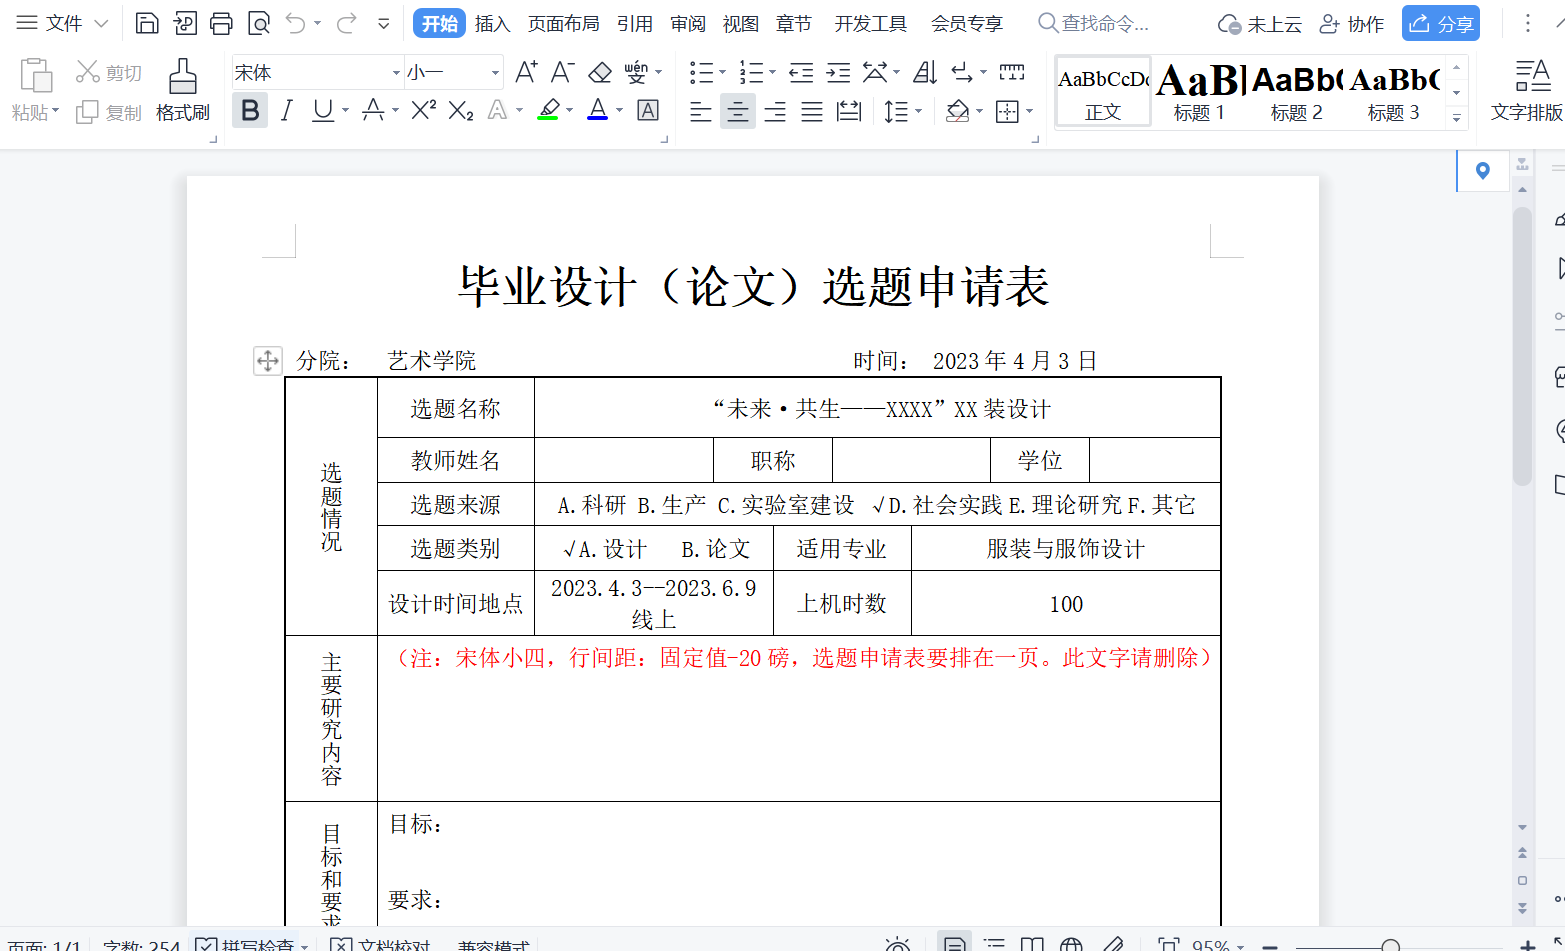Click the Save icon in quick access bar
1565x951 pixels.
147,23
